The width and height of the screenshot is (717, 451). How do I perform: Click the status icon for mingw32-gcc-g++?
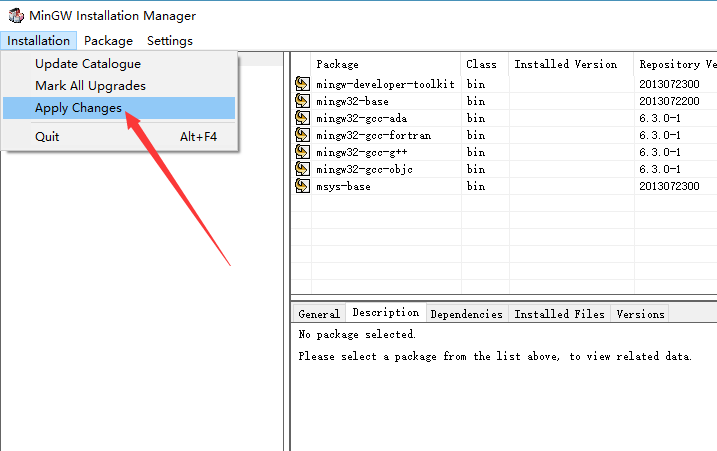click(302, 152)
